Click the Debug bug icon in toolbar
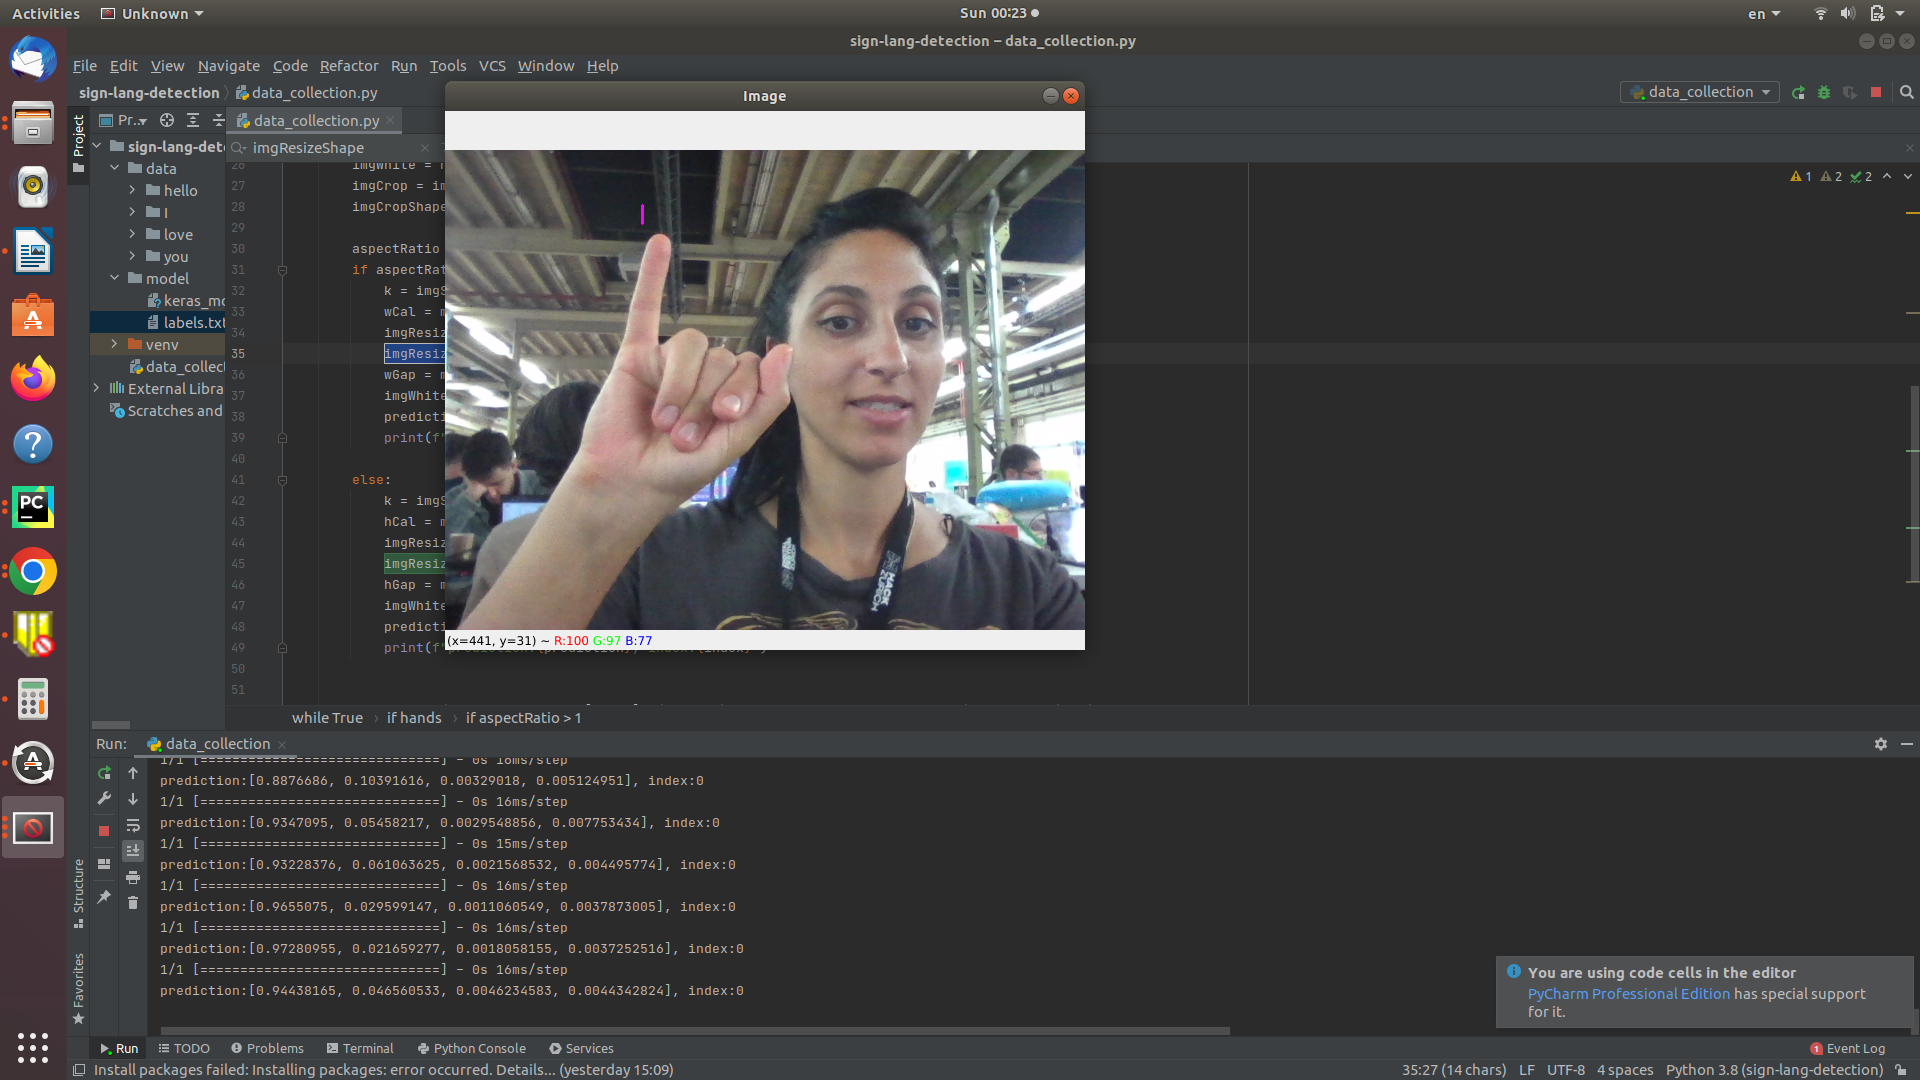The height and width of the screenshot is (1080, 1920). pyautogui.click(x=1824, y=92)
